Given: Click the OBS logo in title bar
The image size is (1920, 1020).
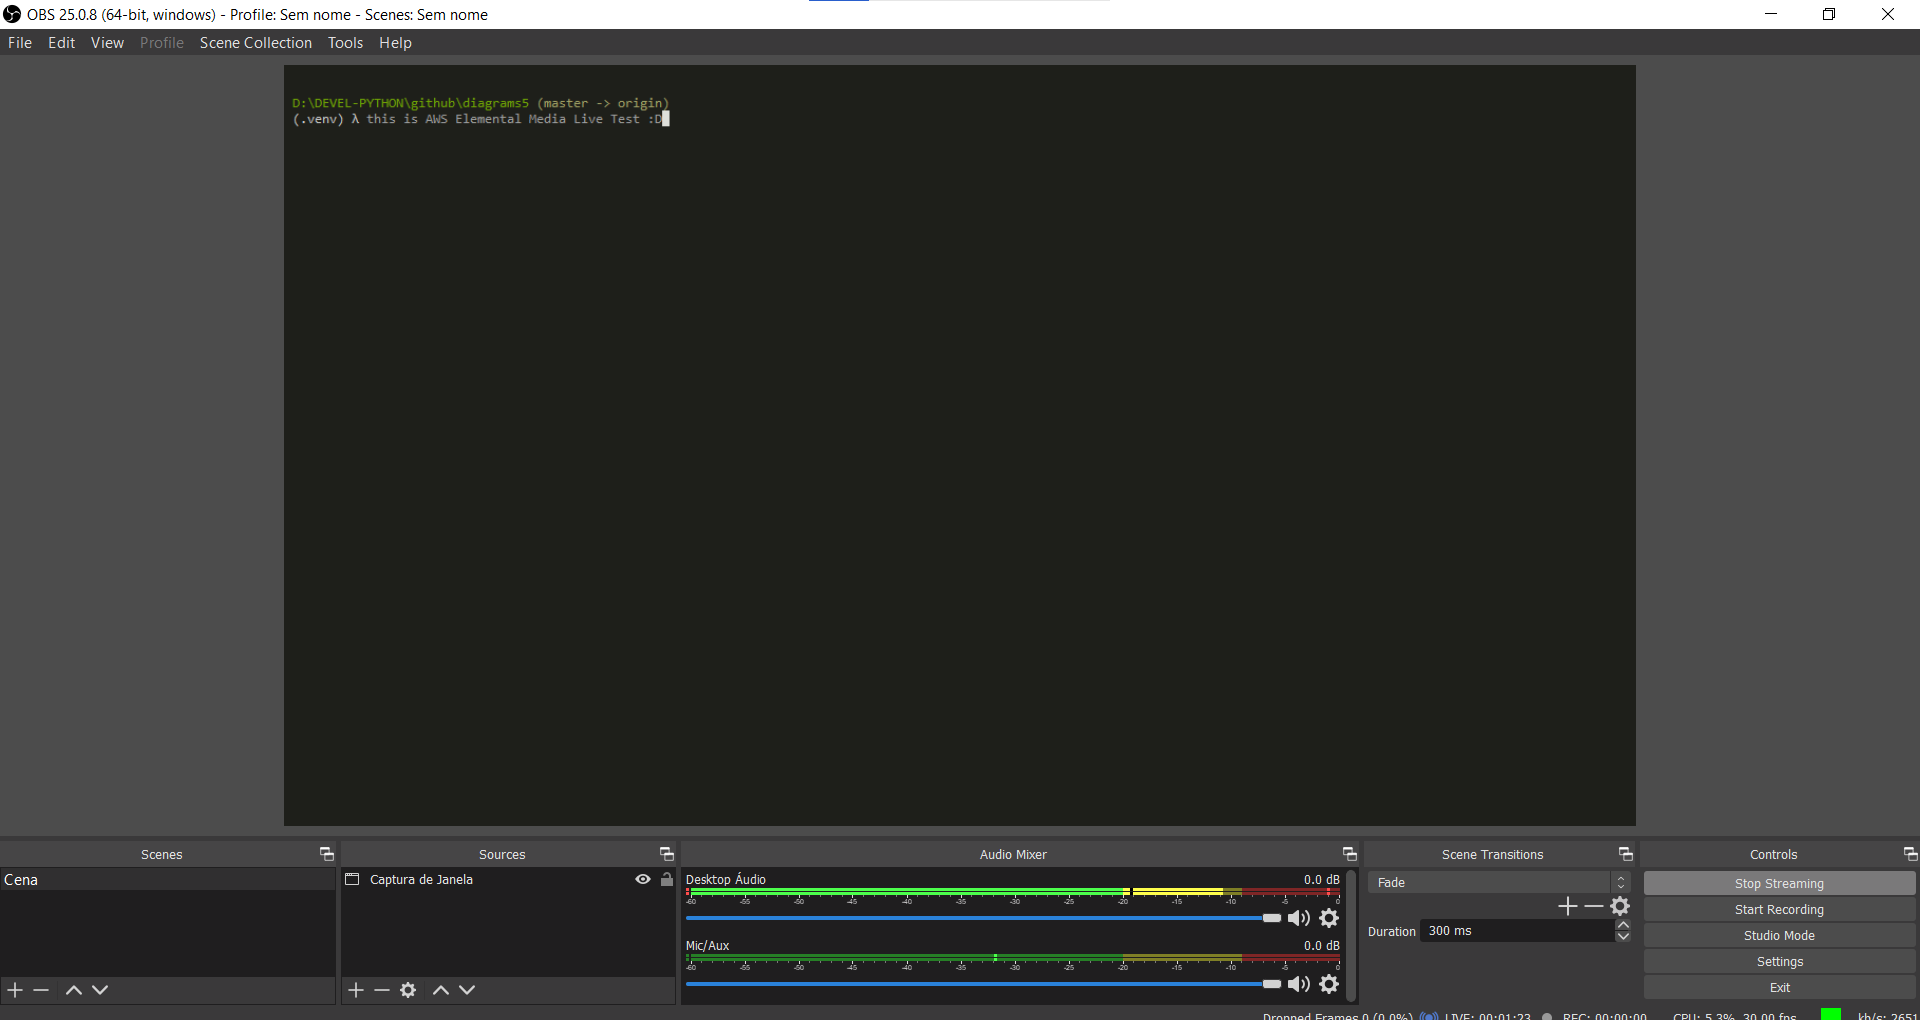Looking at the screenshot, I should pyautogui.click(x=12, y=14).
